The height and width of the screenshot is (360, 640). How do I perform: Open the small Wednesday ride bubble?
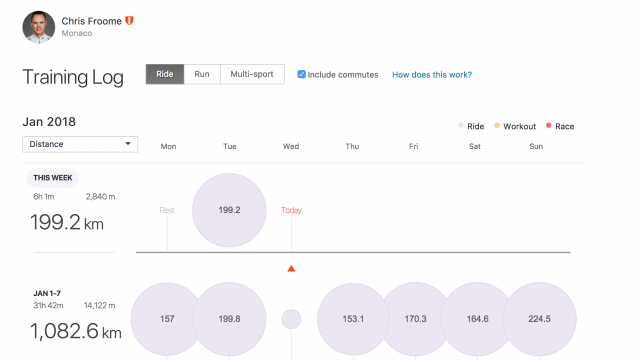[x=291, y=319]
